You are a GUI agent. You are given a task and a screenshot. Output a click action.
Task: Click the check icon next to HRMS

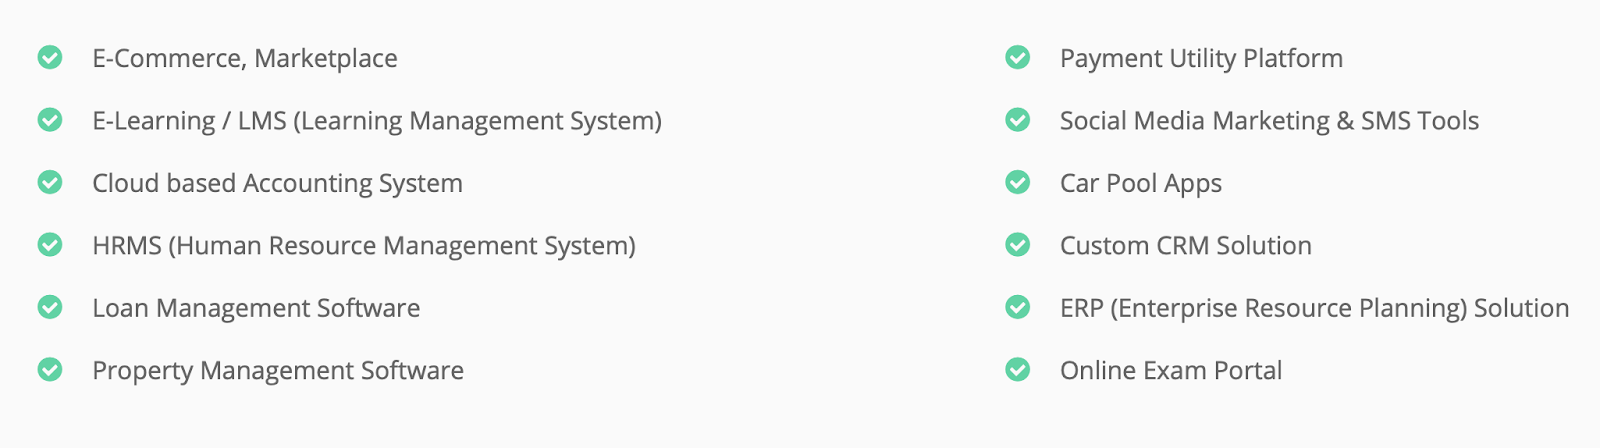(x=50, y=245)
